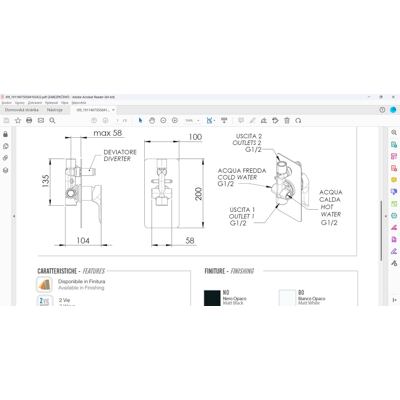
Task: Click the bookmark star icon in the toolbar
Action: click(18, 120)
